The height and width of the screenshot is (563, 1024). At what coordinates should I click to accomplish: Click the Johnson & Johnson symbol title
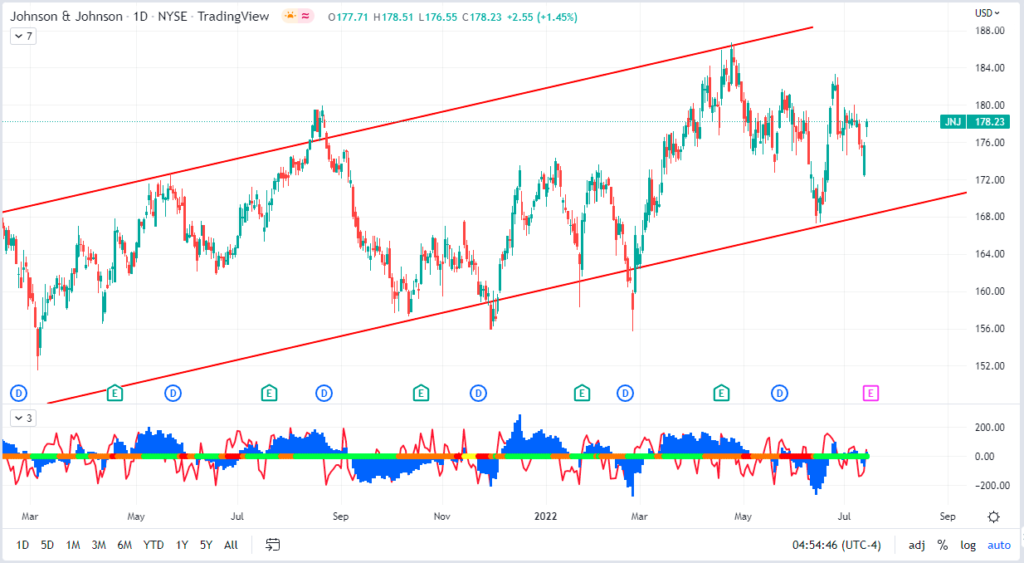pos(66,16)
